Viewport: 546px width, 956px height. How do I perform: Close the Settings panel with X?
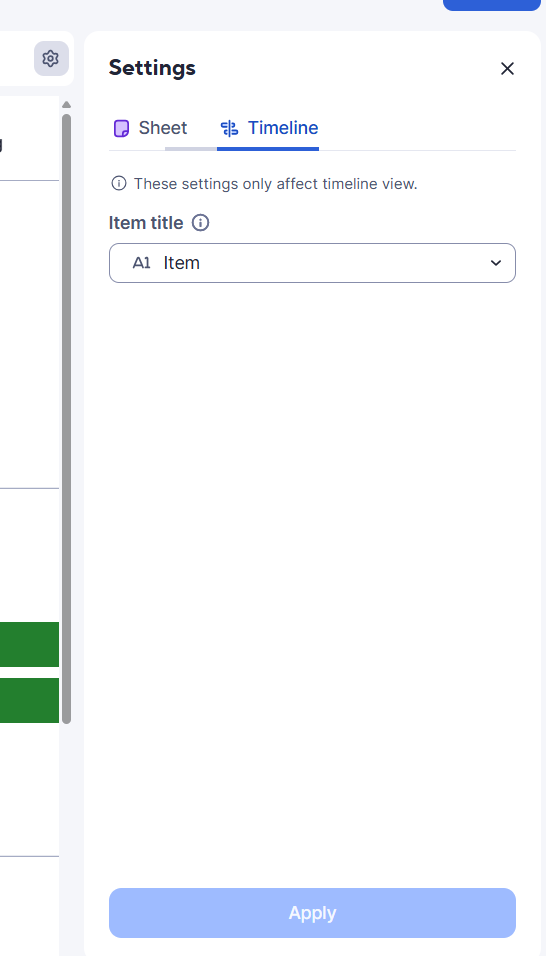(x=507, y=68)
